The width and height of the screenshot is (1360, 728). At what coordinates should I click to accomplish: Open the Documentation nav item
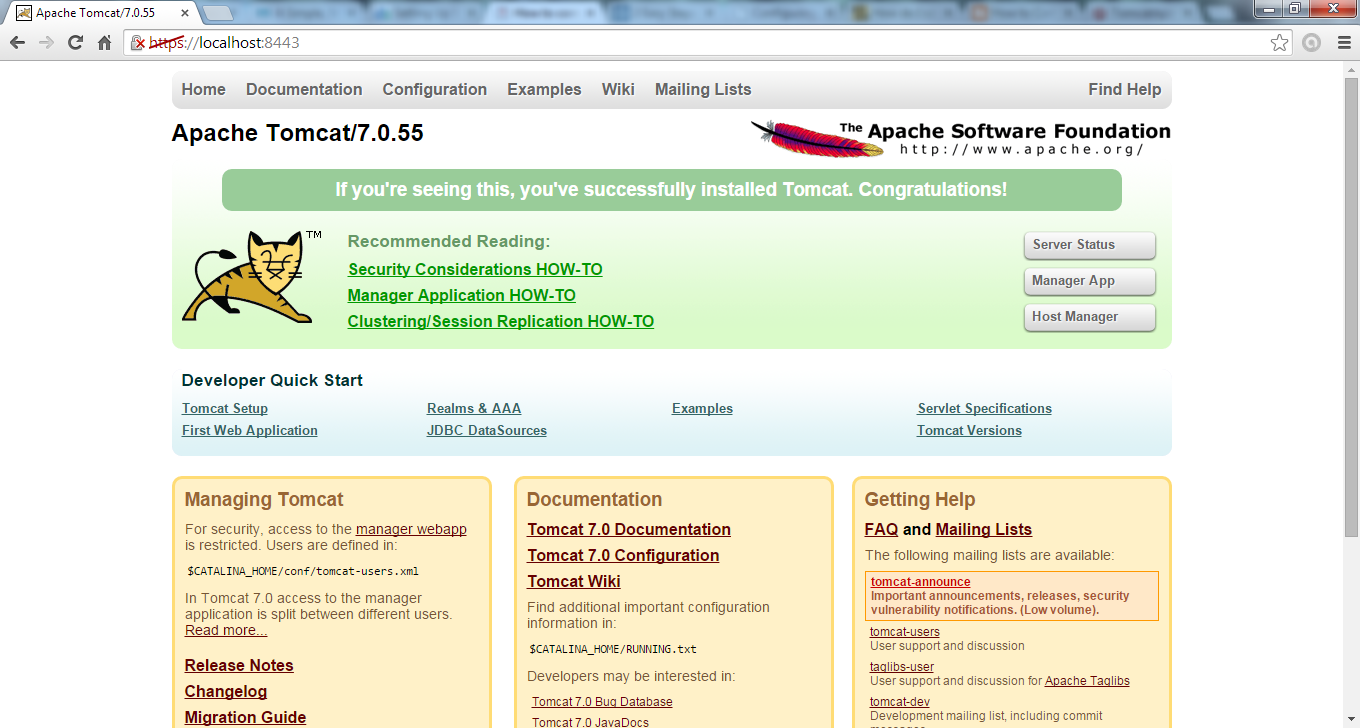304,89
